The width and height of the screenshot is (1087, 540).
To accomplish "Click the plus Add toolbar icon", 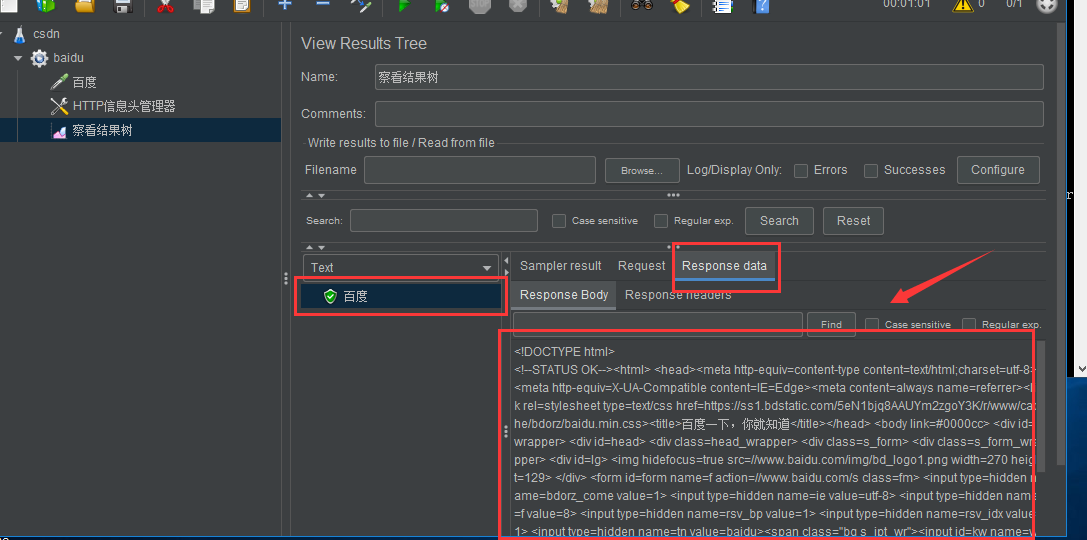I will (x=284, y=4).
